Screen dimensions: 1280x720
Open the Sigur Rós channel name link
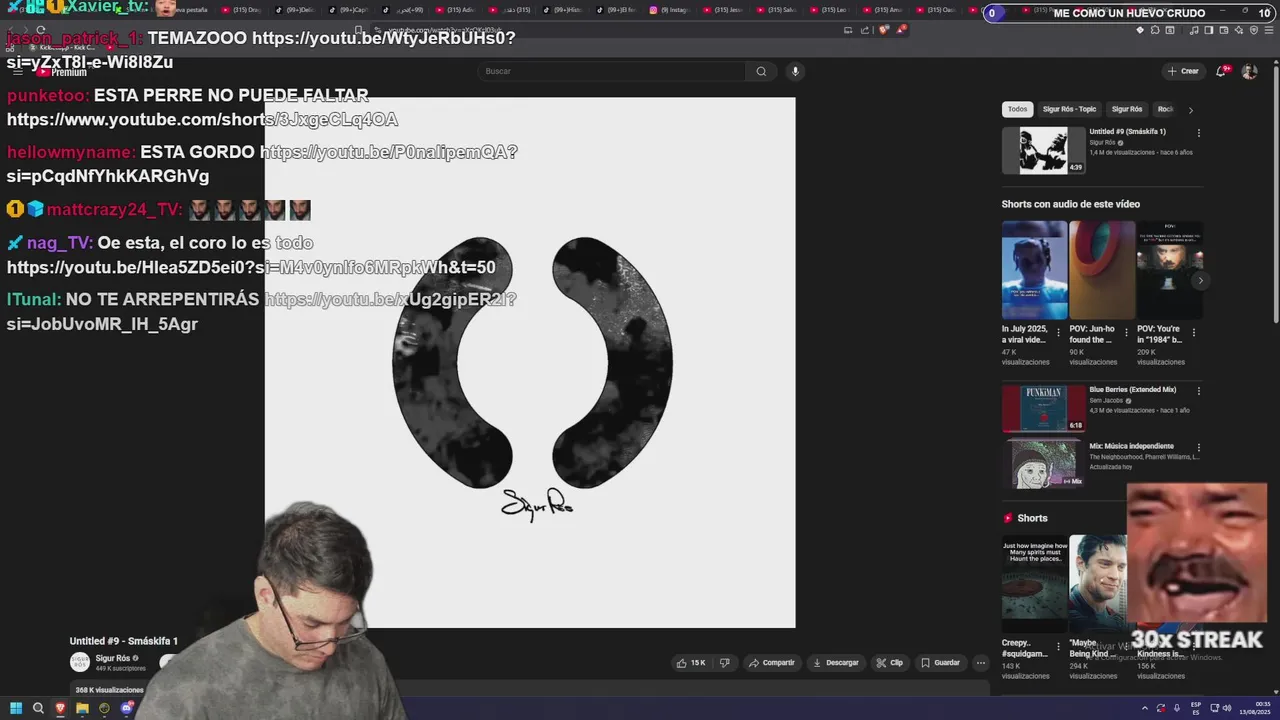pos(112,658)
